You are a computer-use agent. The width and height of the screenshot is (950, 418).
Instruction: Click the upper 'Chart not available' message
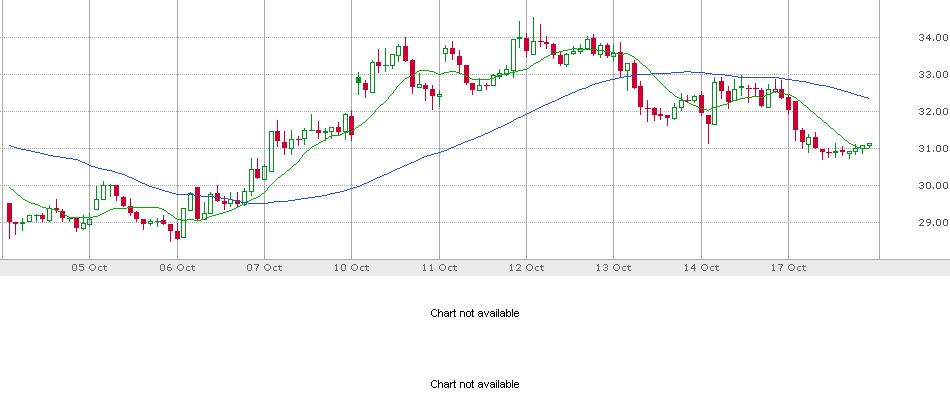[475, 313]
